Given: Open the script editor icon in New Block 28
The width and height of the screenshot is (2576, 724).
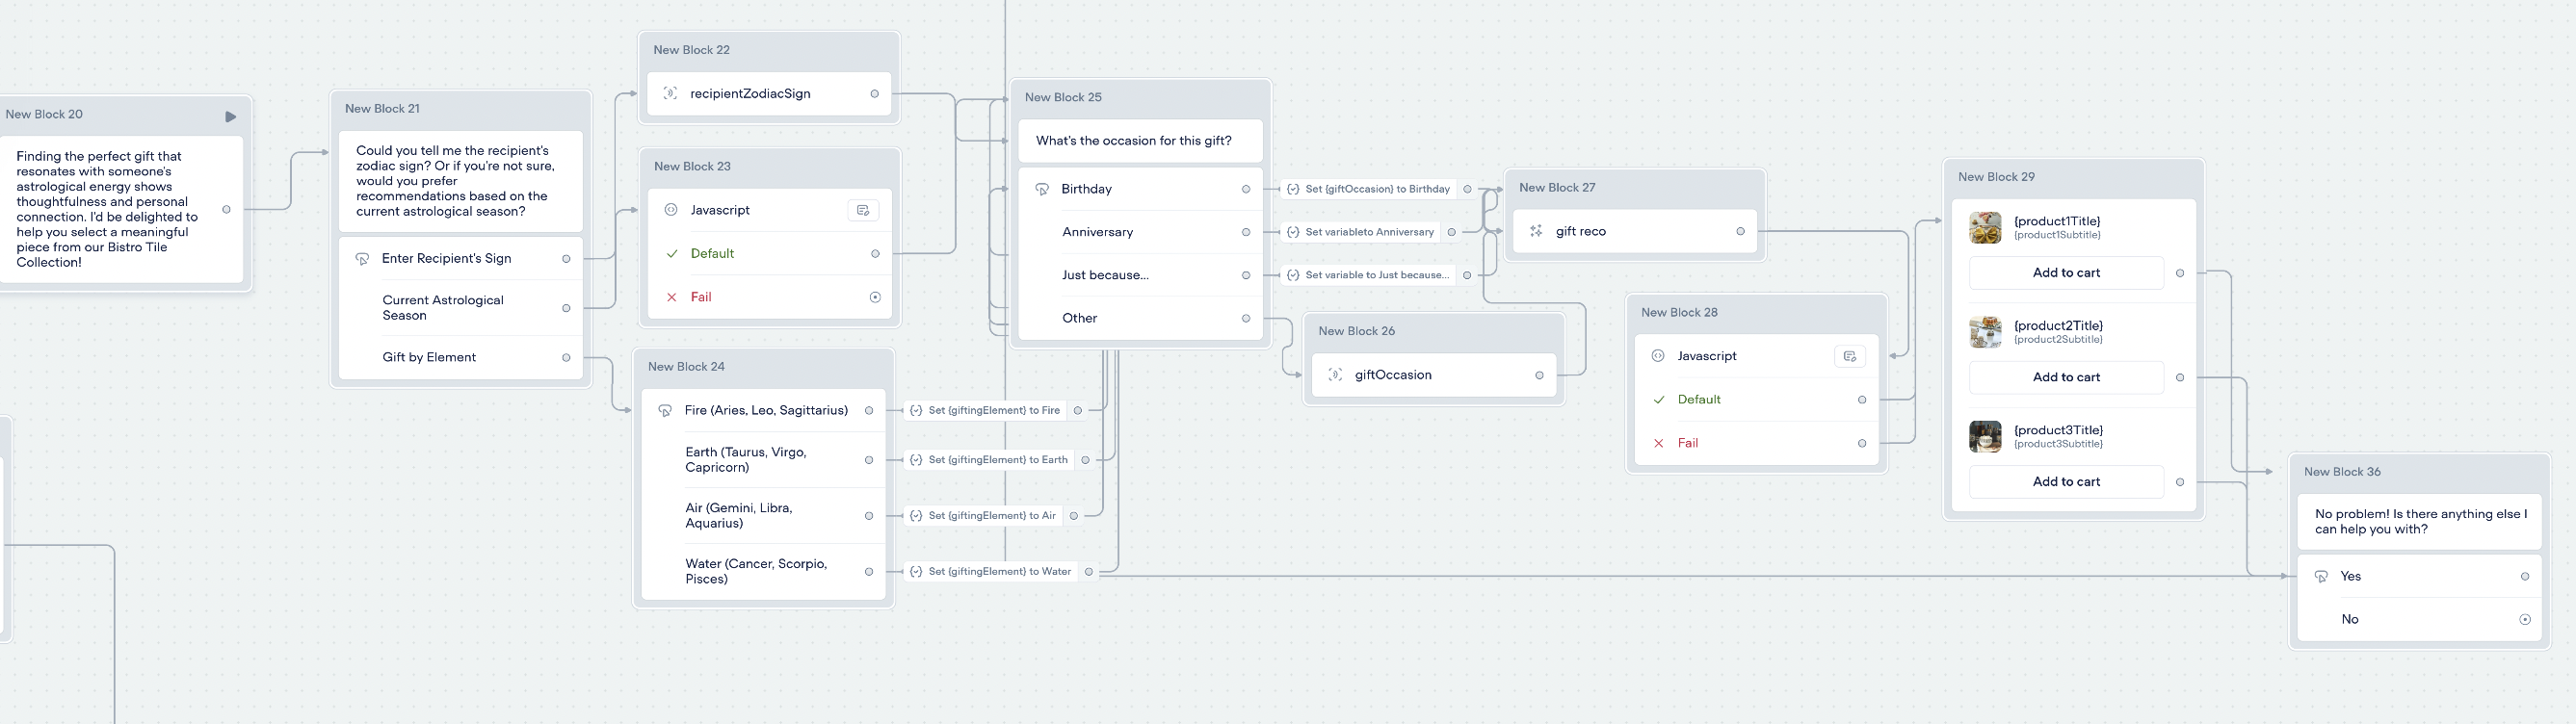Looking at the screenshot, I should click(1849, 355).
